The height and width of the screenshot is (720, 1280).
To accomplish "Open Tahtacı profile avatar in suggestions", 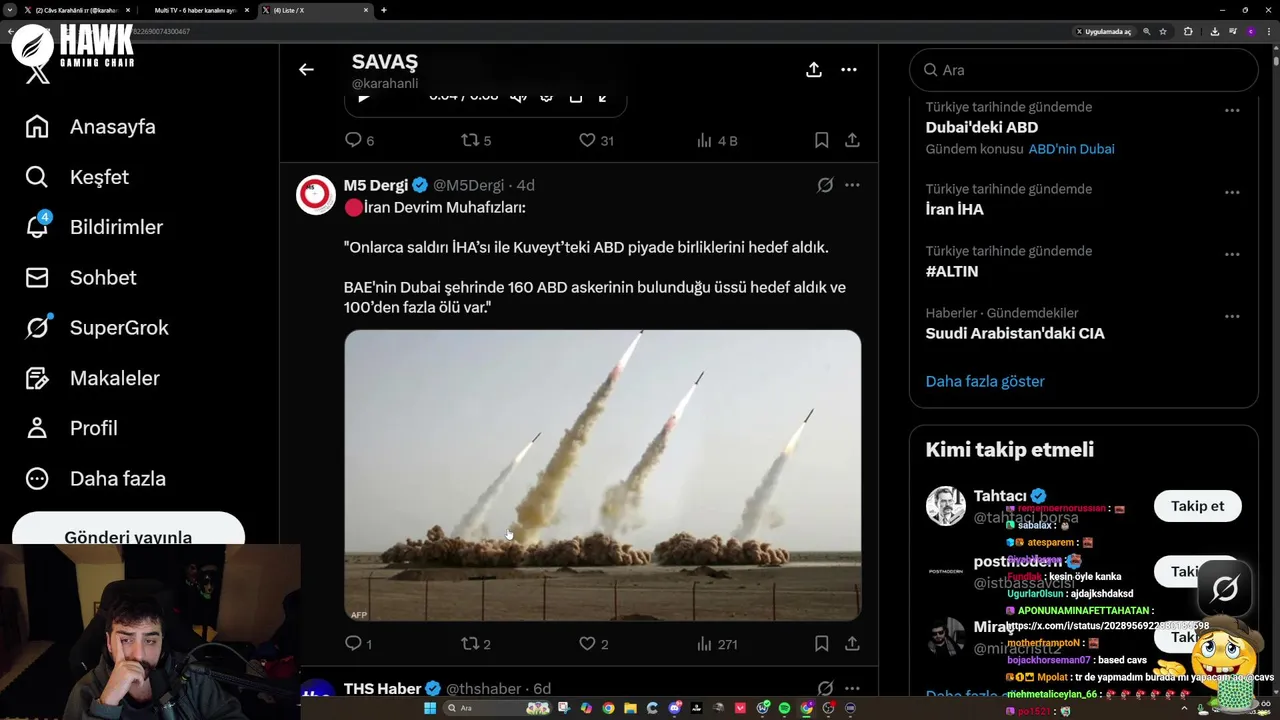I will point(945,506).
